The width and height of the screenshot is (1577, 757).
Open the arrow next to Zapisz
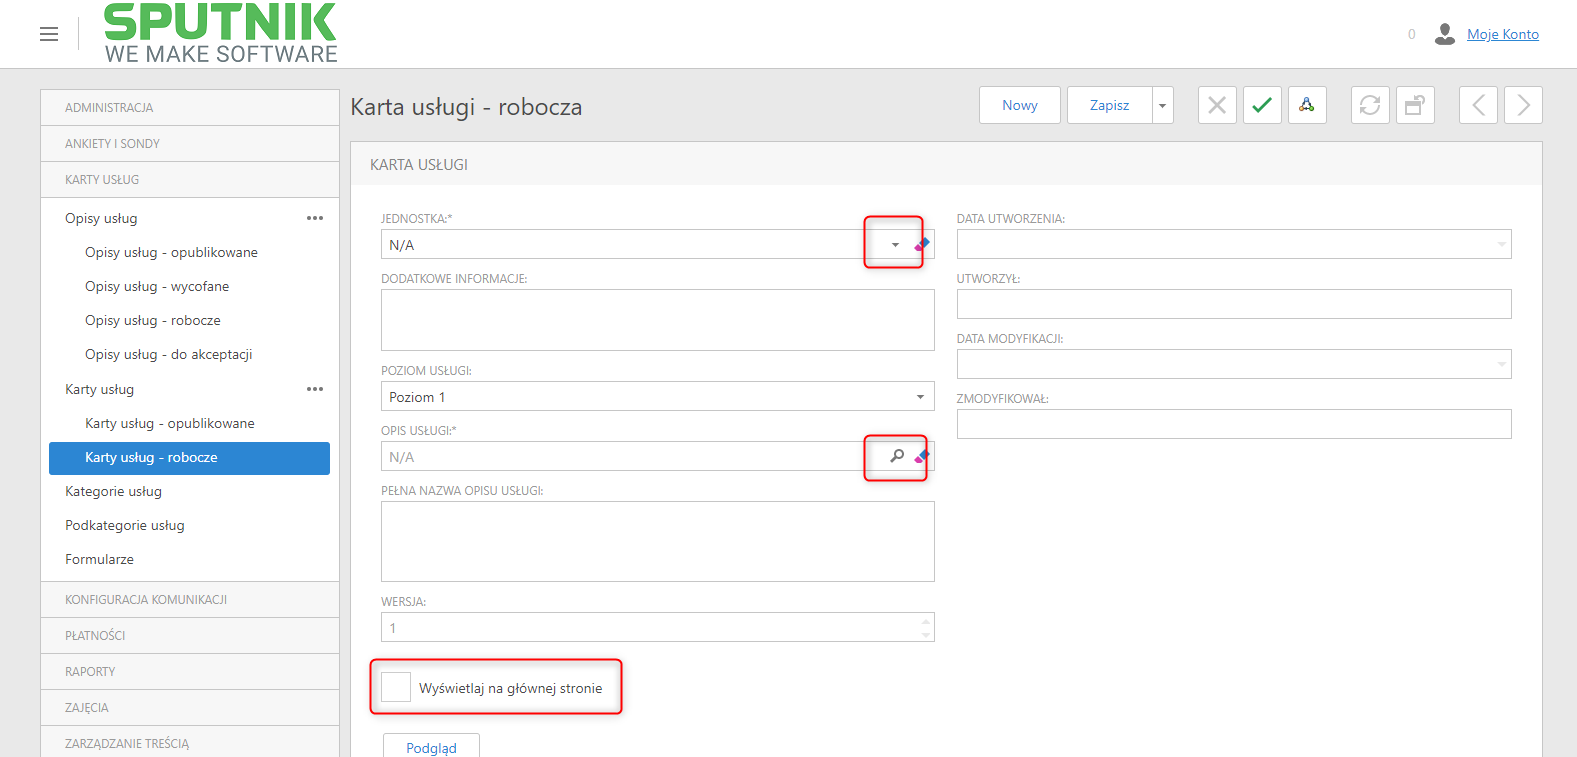point(1162,105)
